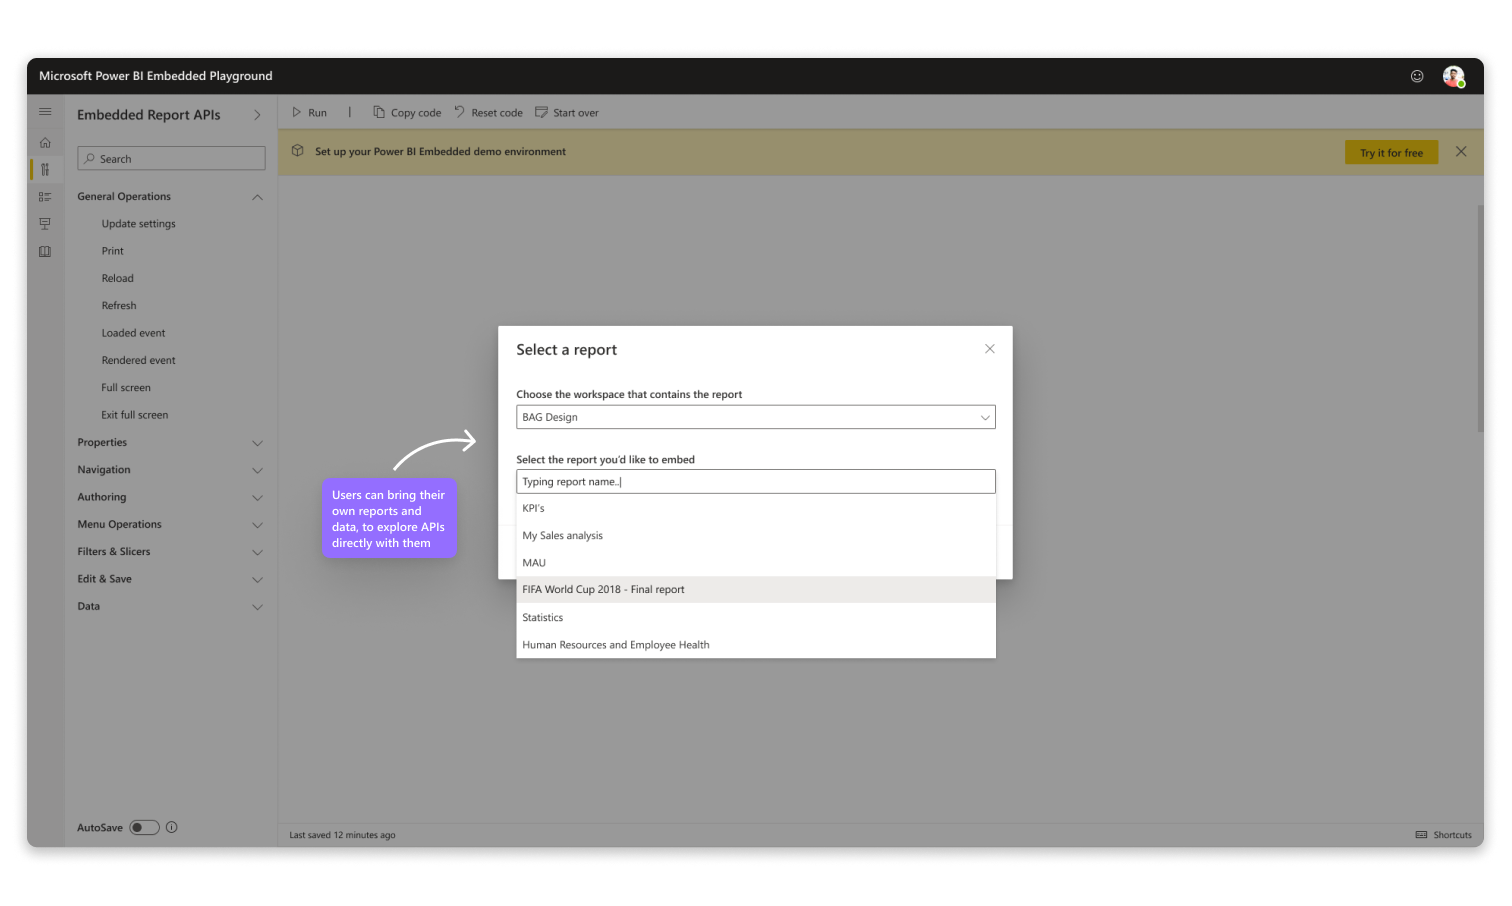Open the Exit full screen operation
The image size is (1512, 906).
(135, 415)
